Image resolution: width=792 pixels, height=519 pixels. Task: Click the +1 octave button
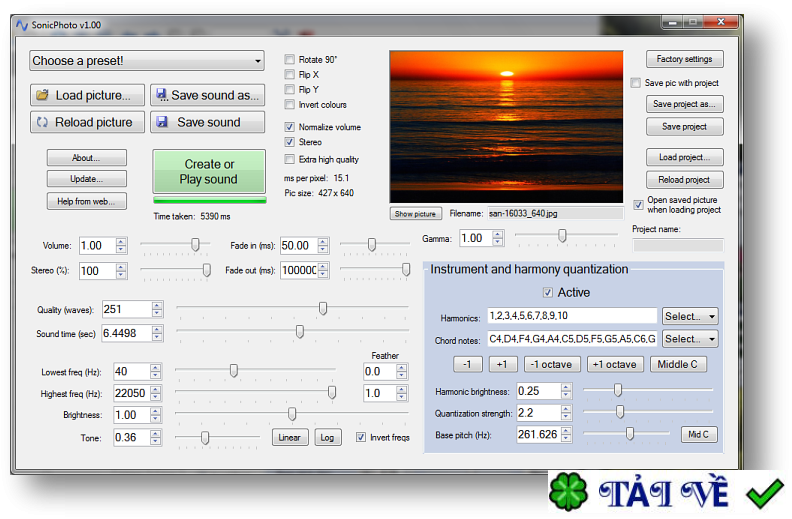pos(613,364)
